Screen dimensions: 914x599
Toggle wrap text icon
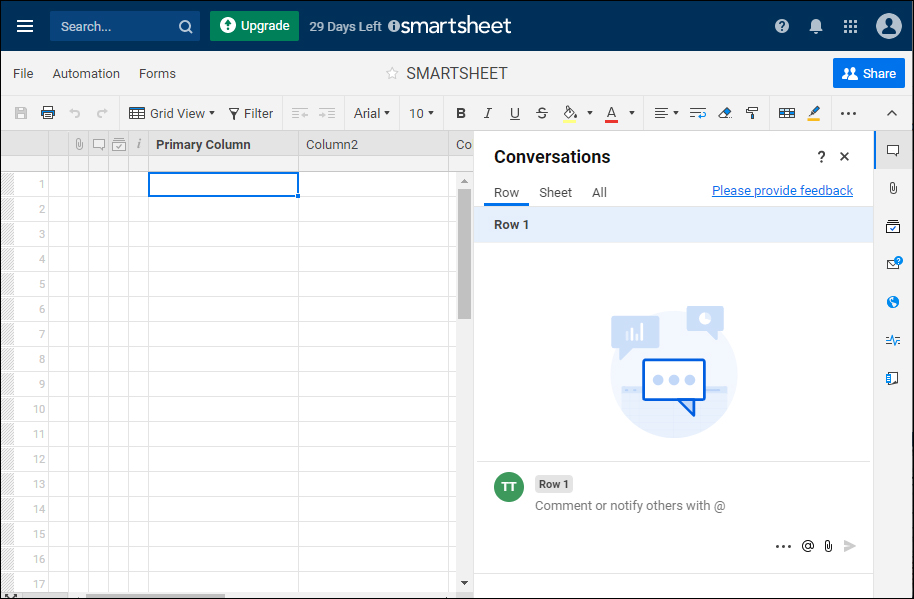click(697, 113)
